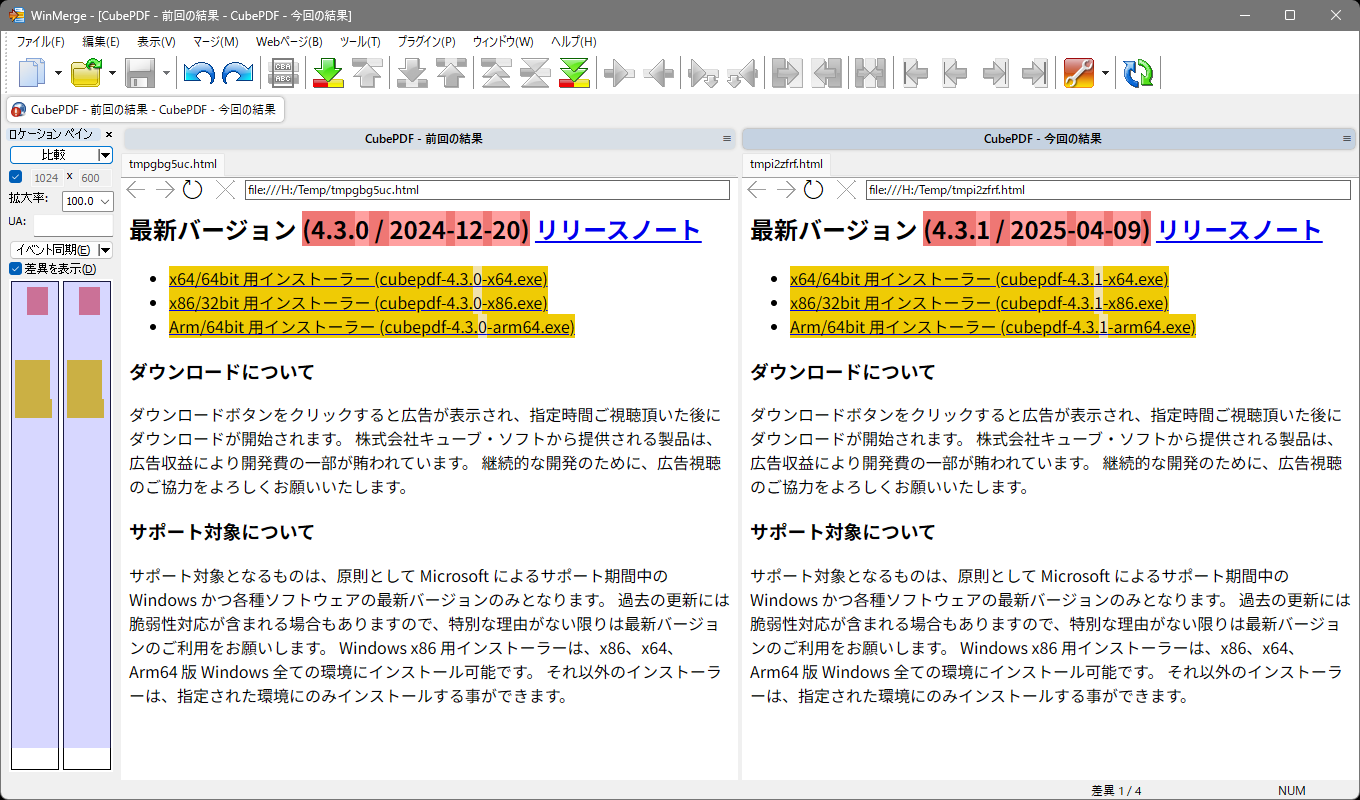Click the Undo blue arrow icon
Viewport: 1360px width, 800px height.
[199, 73]
